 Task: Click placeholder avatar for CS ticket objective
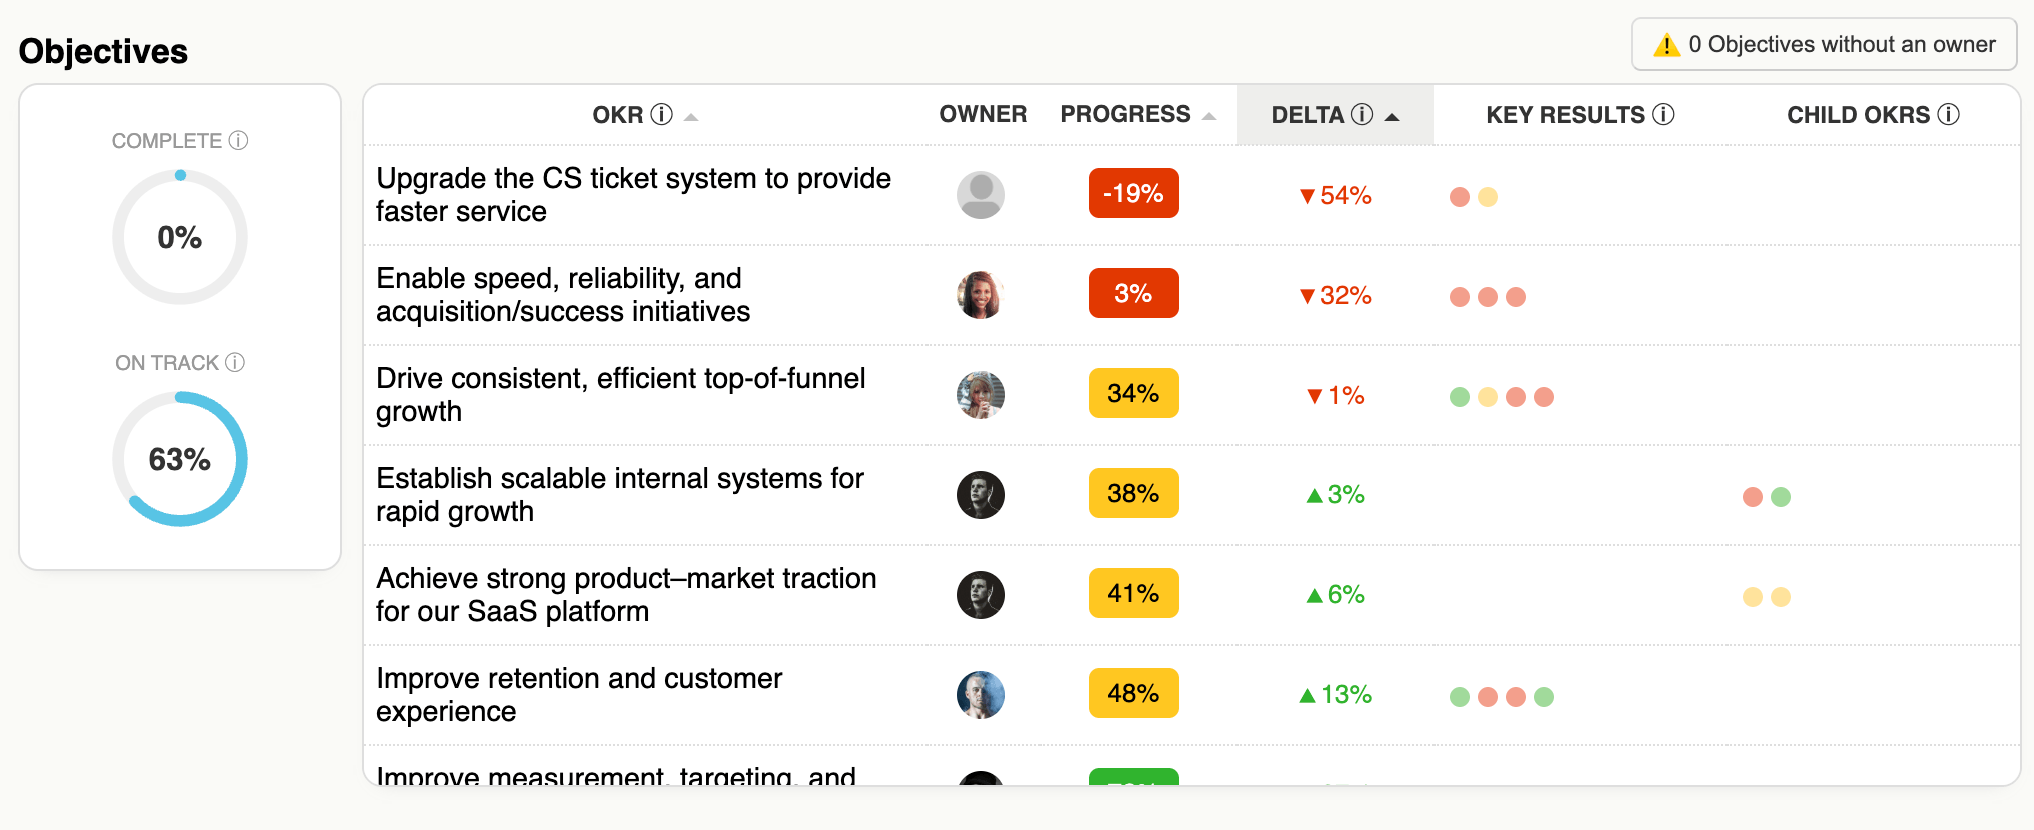click(980, 195)
